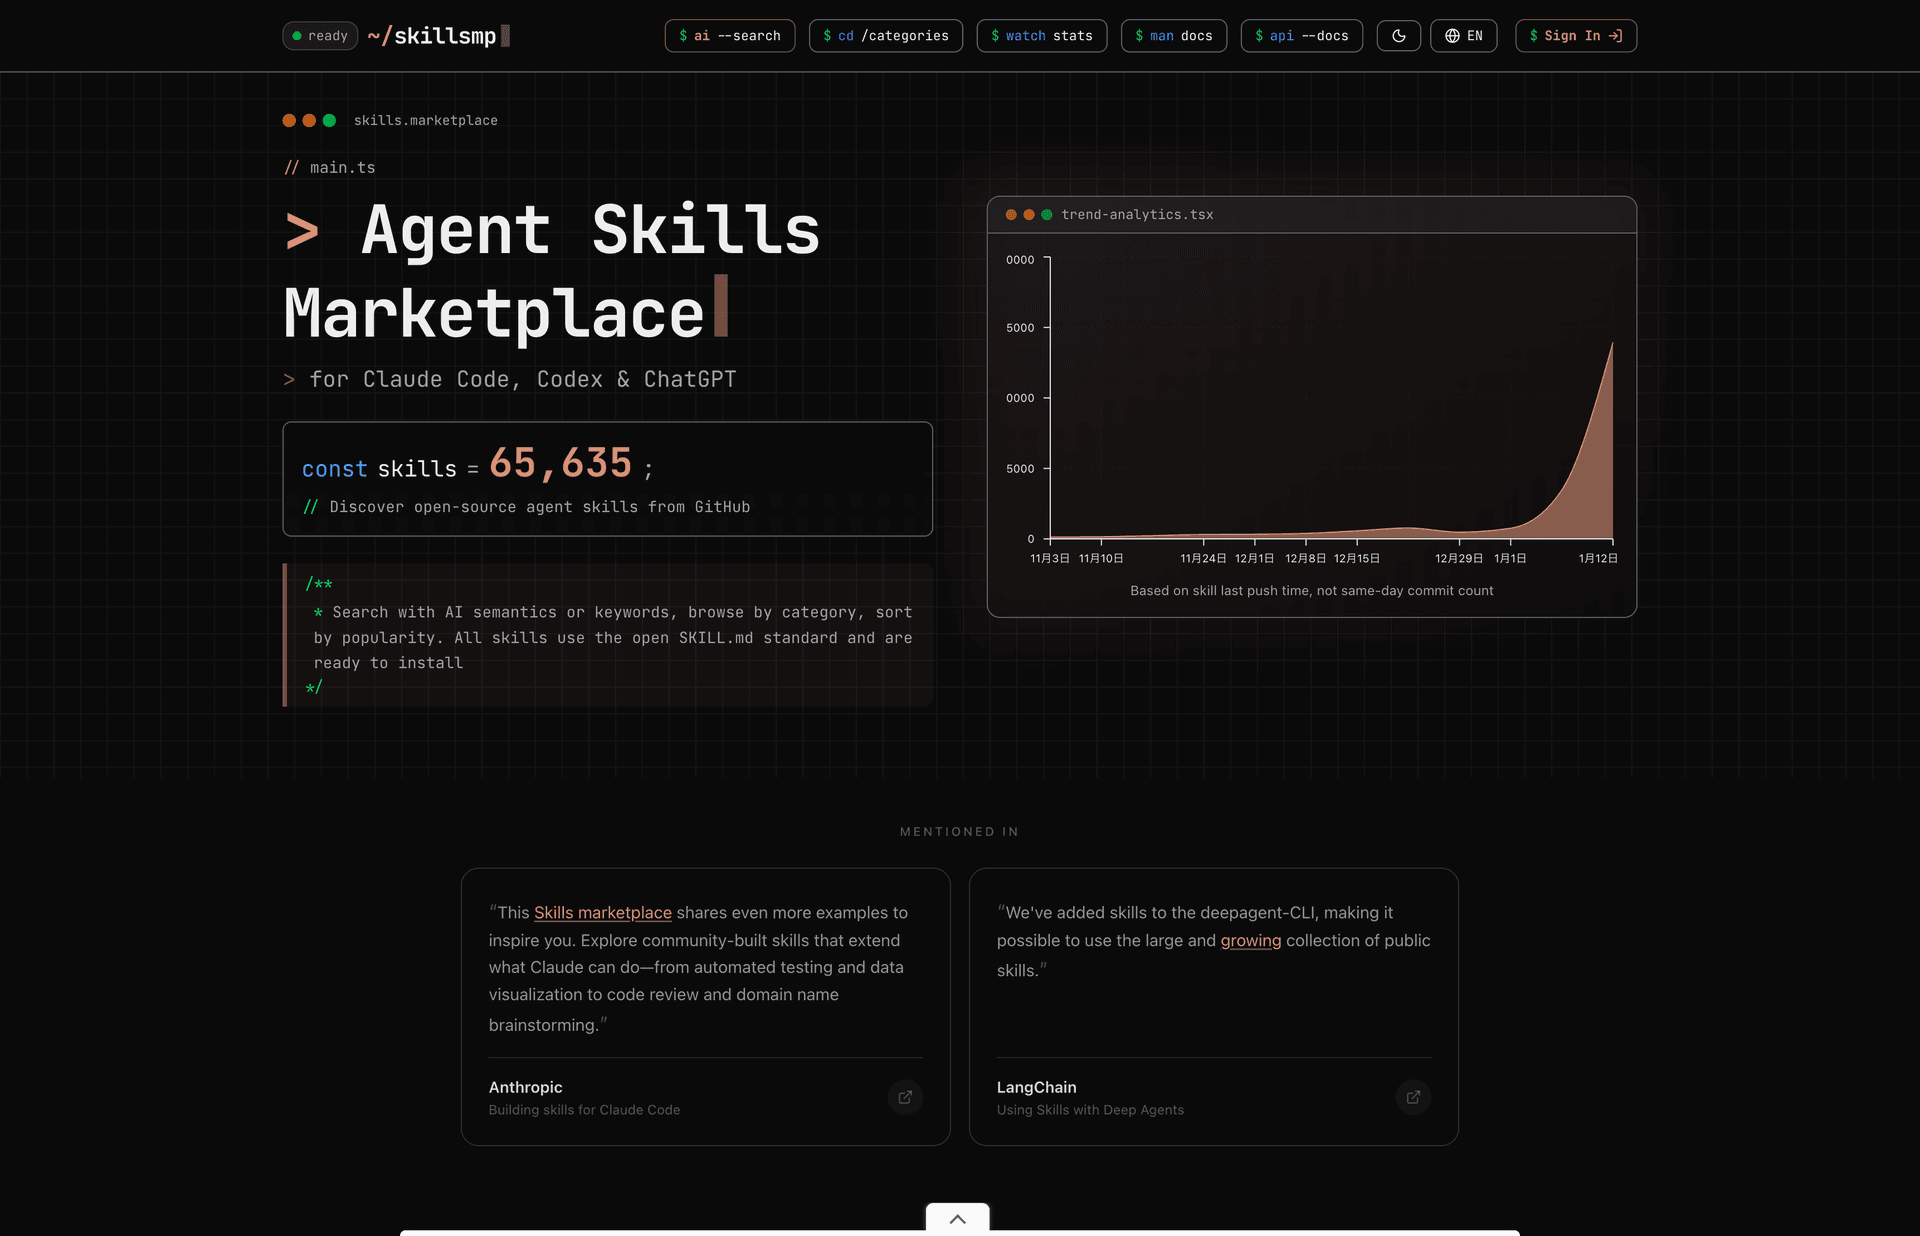Click the arrow icon inside Sign In
Image resolution: width=1920 pixels, height=1236 pixels.
tap(1615, 36)
